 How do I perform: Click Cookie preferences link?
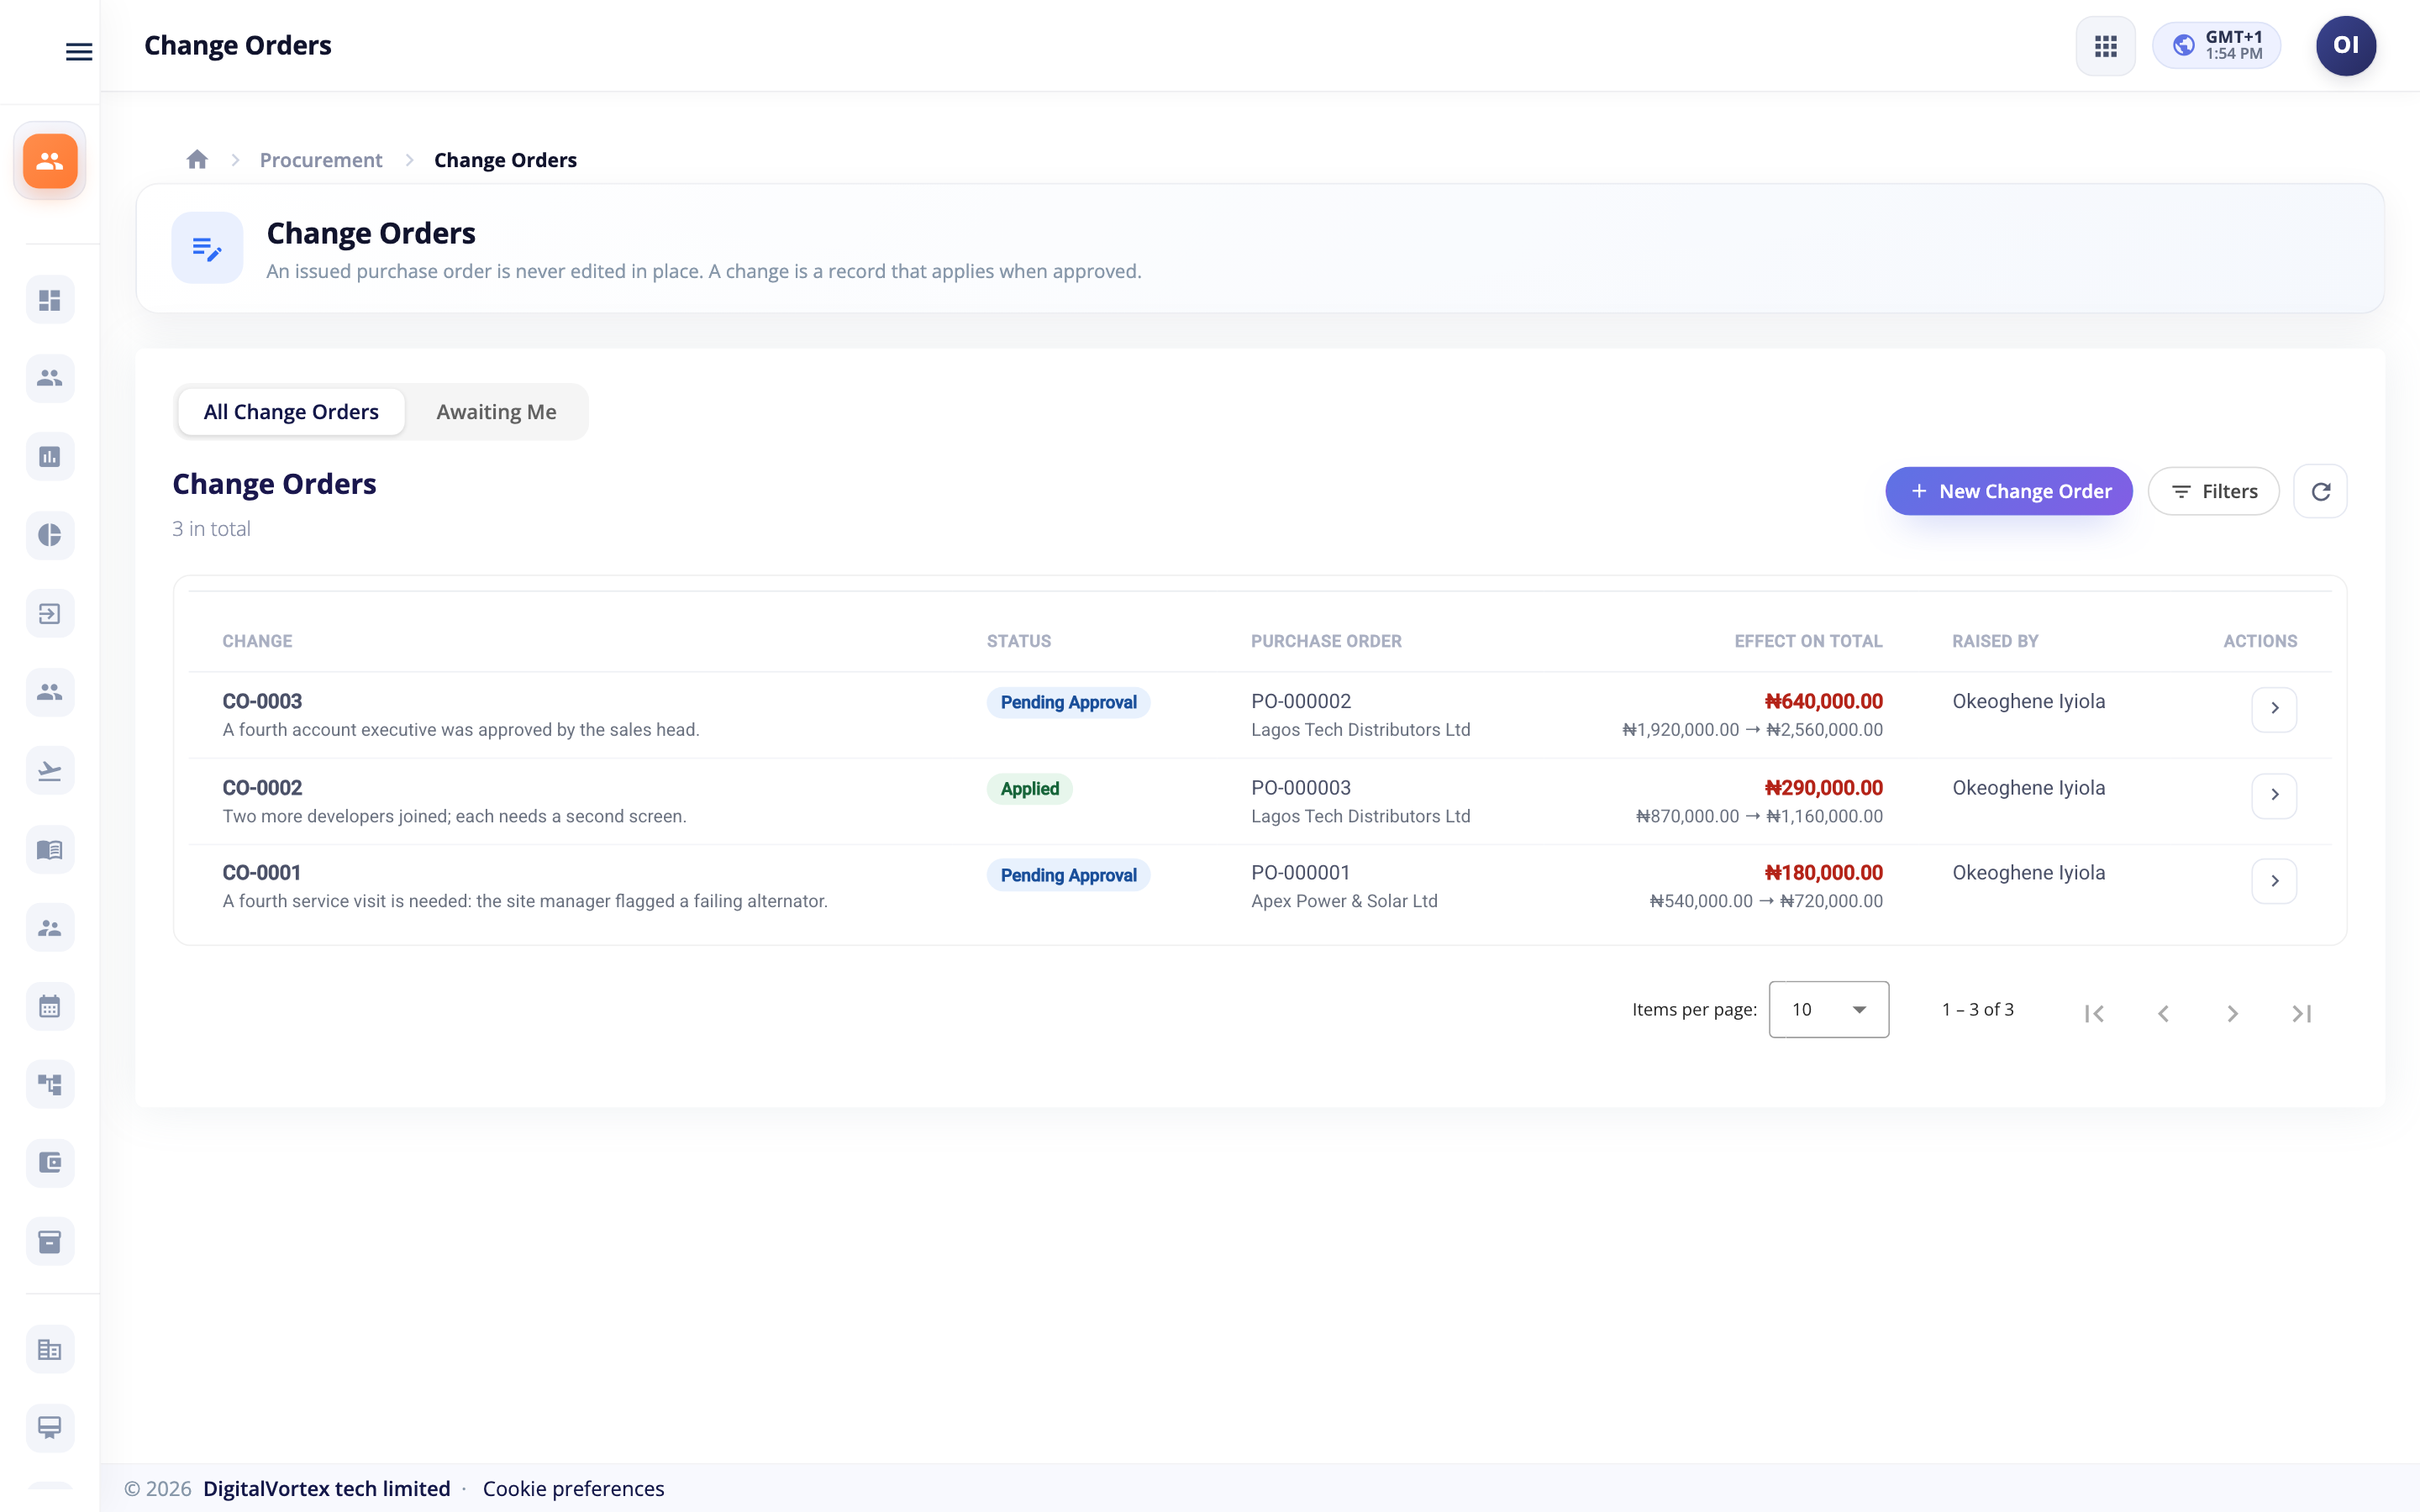(x=573, y=1488)
